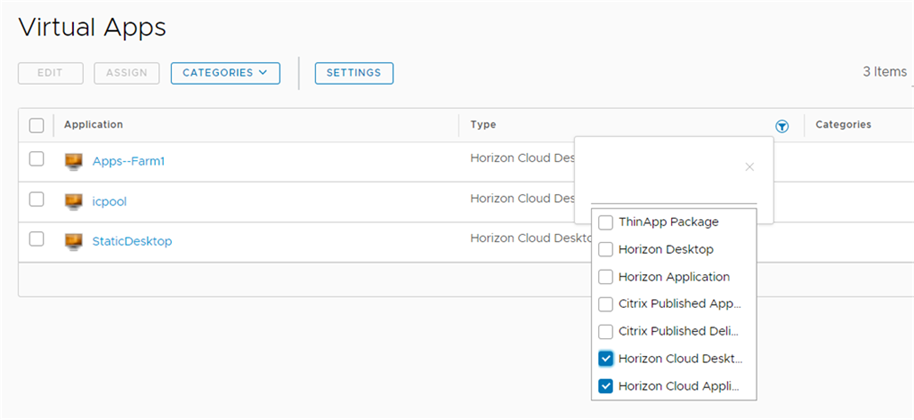Check the ThinApp Package filter option
This screenshot has width=914, height=420.
coord(606,223)
